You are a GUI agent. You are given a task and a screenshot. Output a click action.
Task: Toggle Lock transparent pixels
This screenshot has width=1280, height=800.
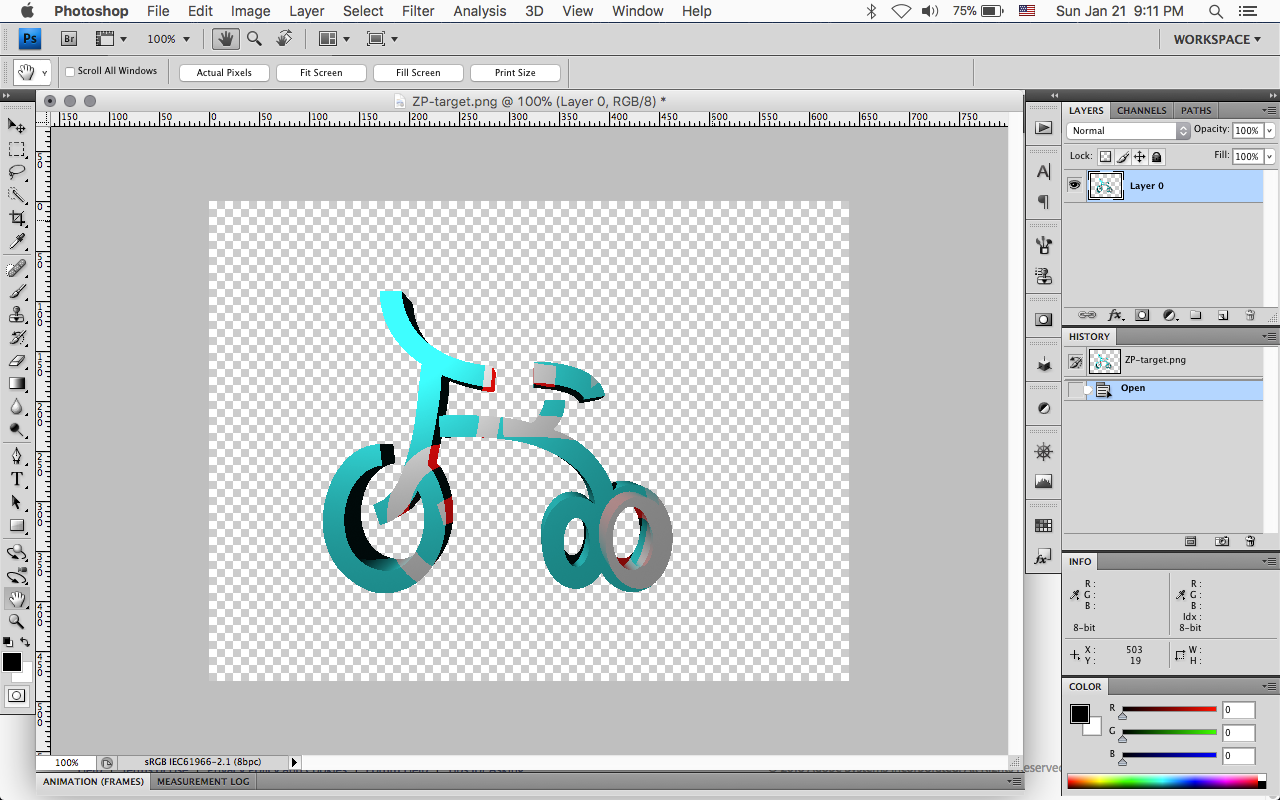[x=1105, y=157]
